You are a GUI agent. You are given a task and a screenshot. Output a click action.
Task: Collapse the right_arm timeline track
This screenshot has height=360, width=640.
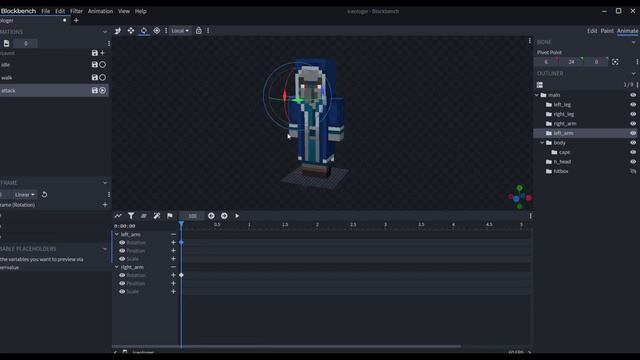117,267
